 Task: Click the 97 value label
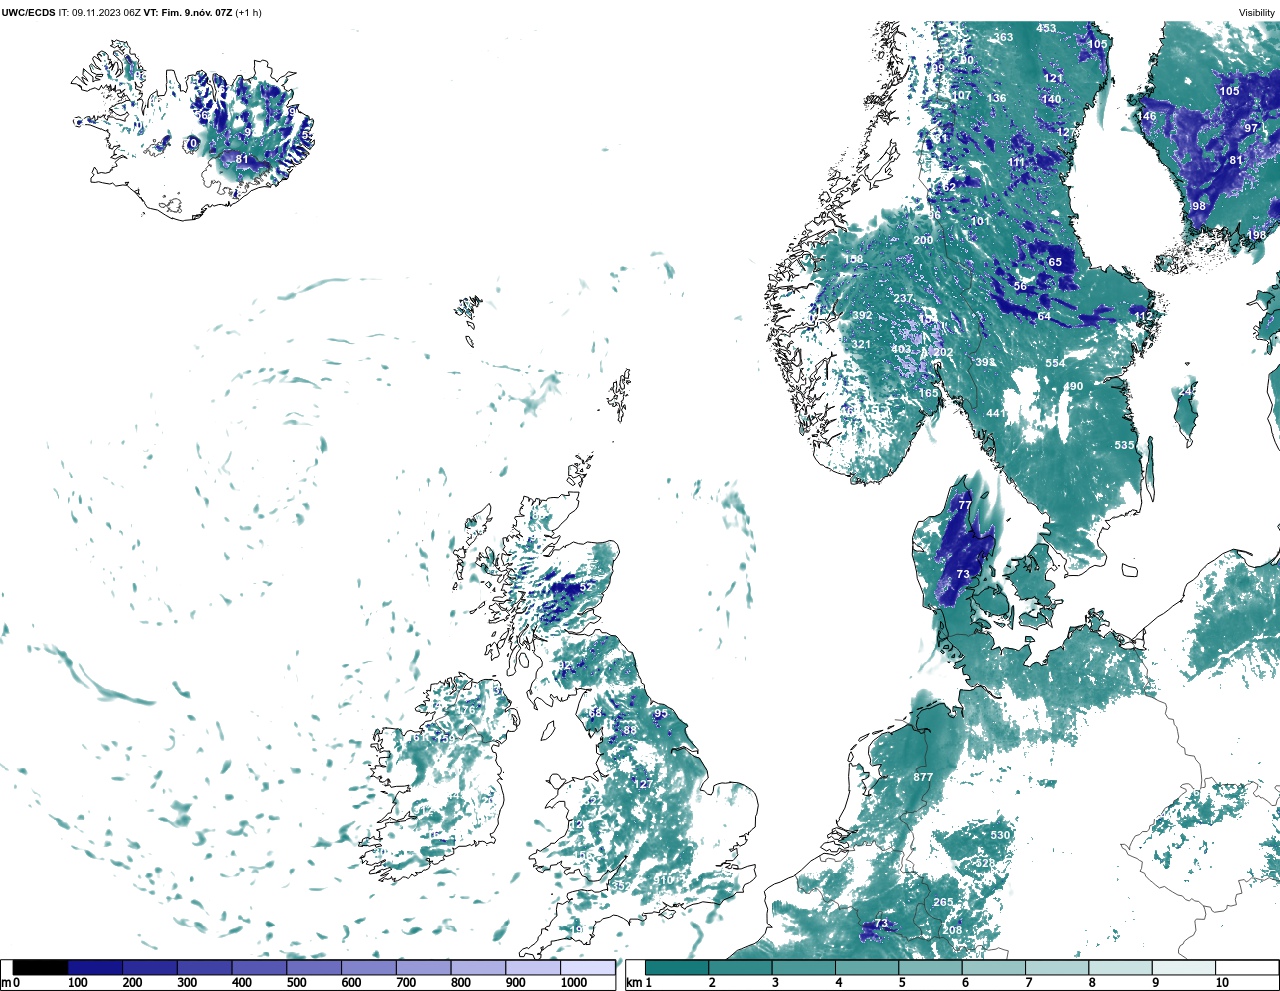tap(1251, 128)
